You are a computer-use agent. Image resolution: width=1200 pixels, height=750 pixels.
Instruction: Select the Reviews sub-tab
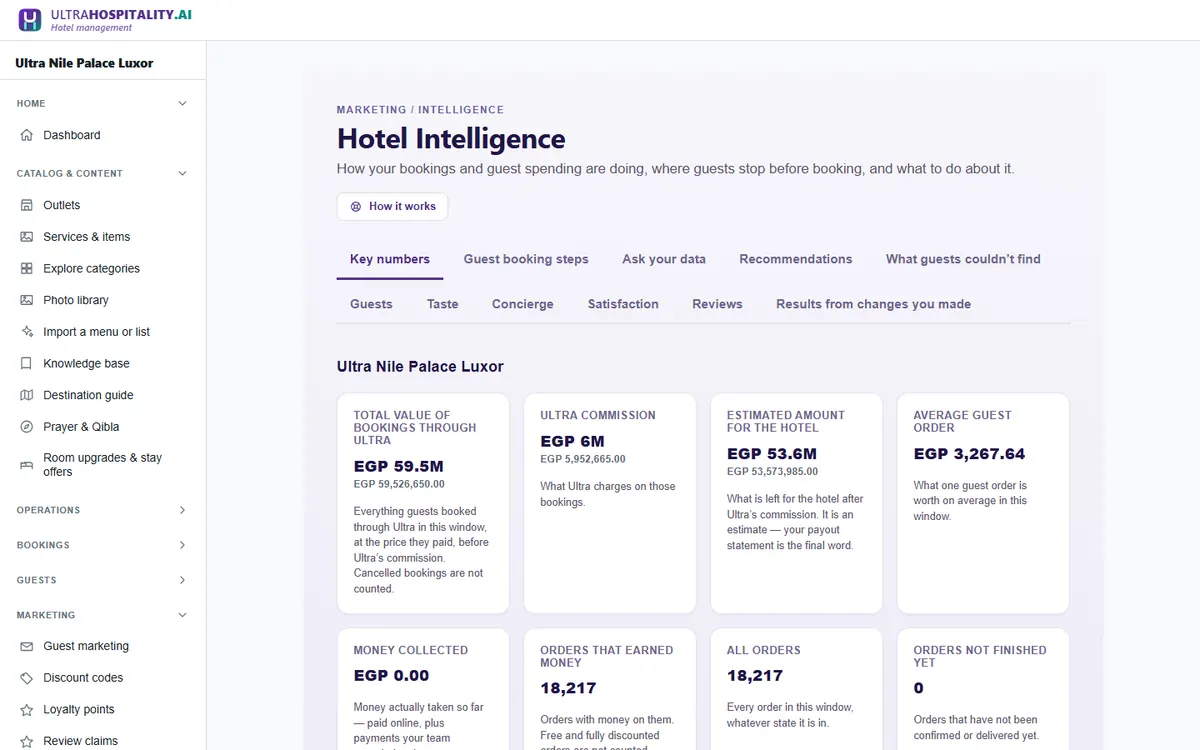tap(718, 304)
